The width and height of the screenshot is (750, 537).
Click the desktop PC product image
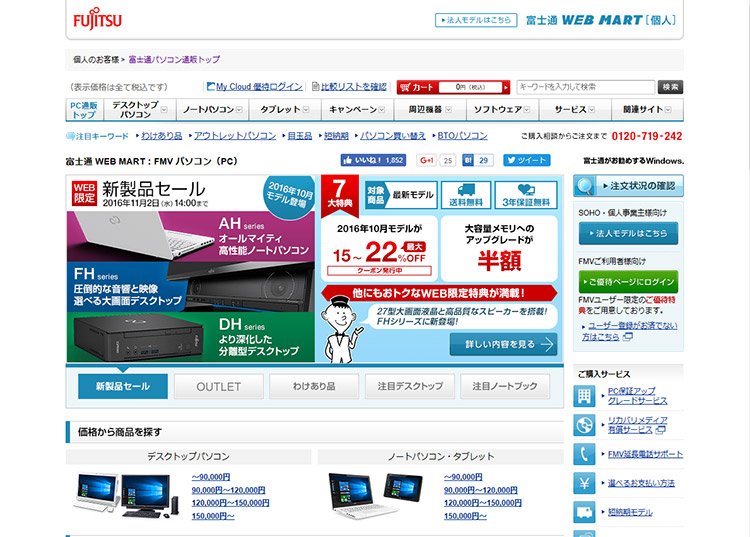[127, 496]
